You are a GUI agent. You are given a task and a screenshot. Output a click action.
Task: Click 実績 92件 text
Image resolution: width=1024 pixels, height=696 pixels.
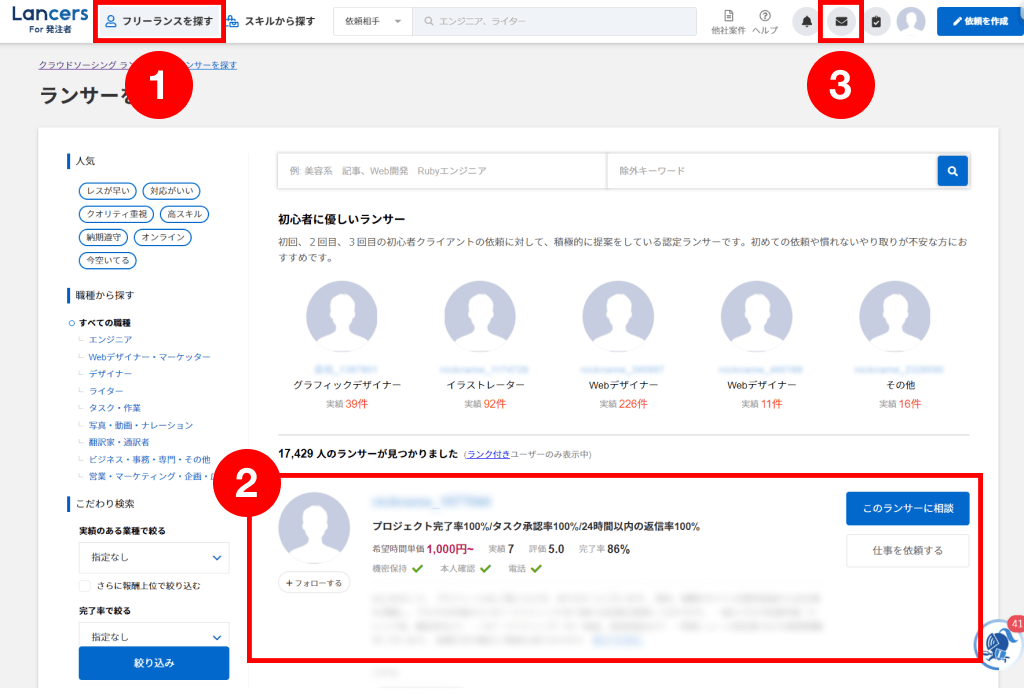tap(485, 404)
